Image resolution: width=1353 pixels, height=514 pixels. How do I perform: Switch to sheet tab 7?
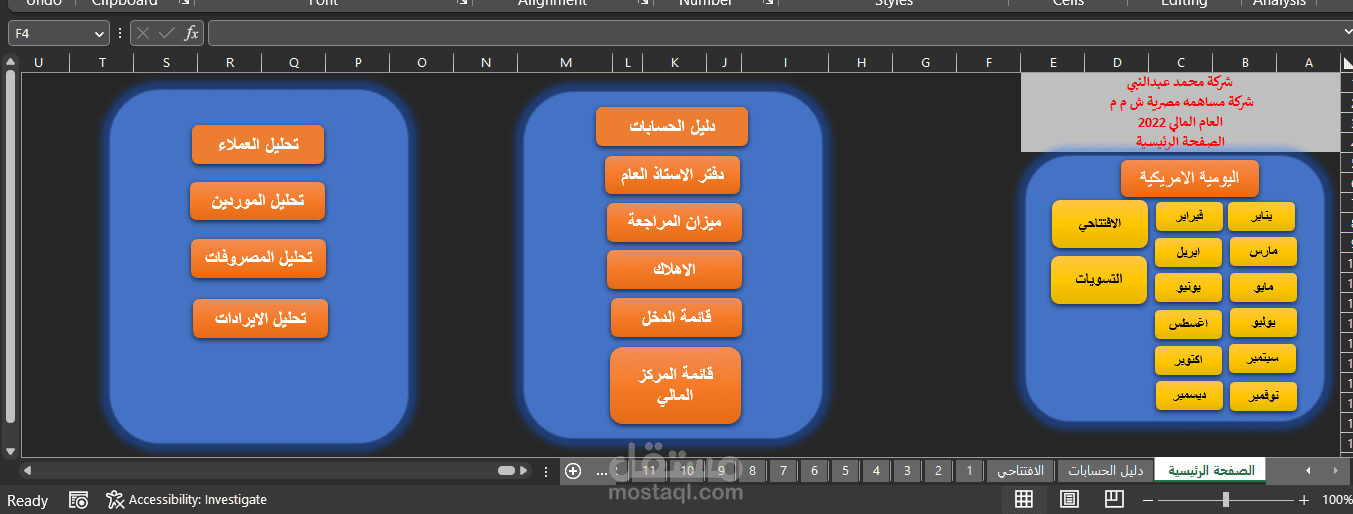pyautogui.click(x=783, y=470)
